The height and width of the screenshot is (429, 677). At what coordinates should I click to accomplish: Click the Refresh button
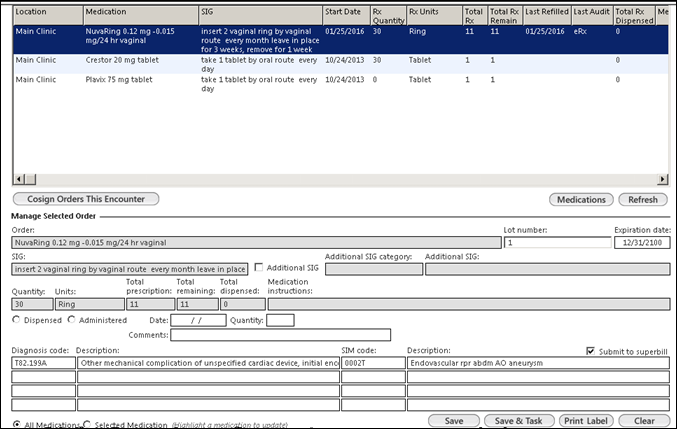coord(643,199)
